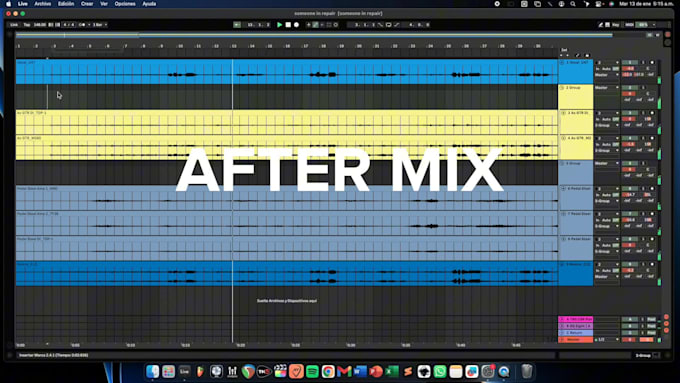Click the MIDI overdub plus icon
This screenshot has height=383, width=680.
309,25
